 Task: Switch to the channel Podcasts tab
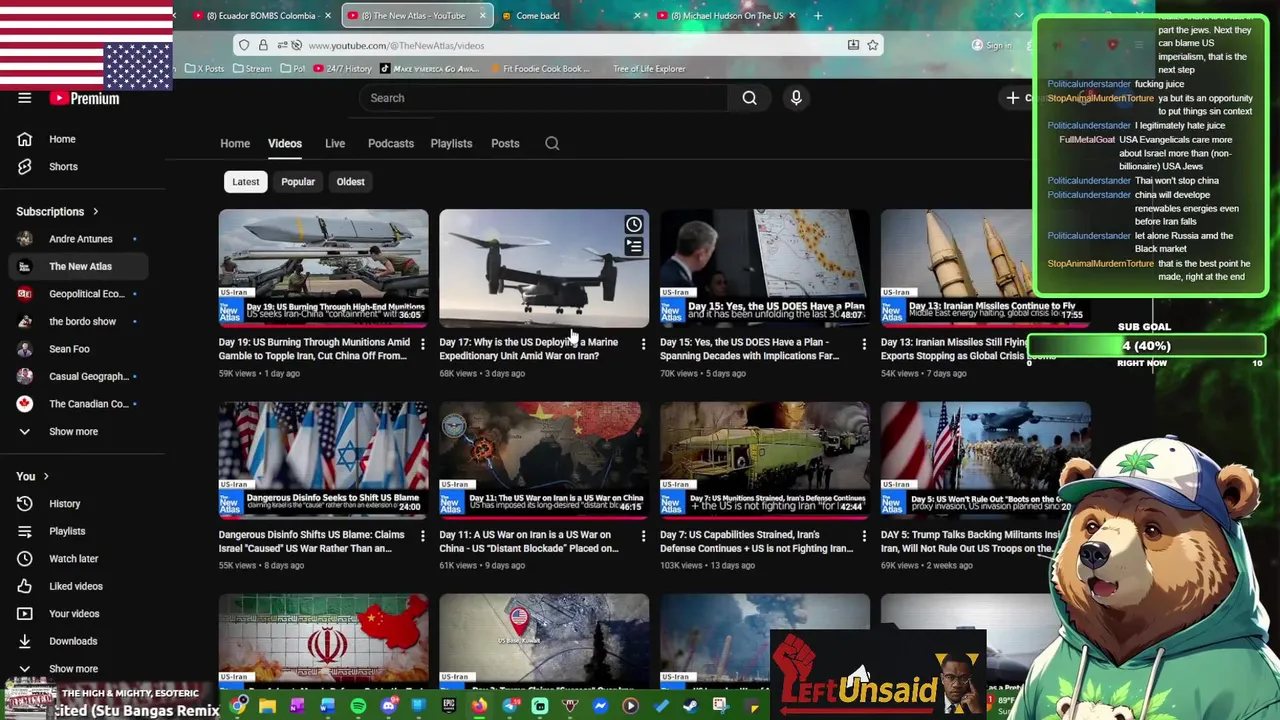391,143
